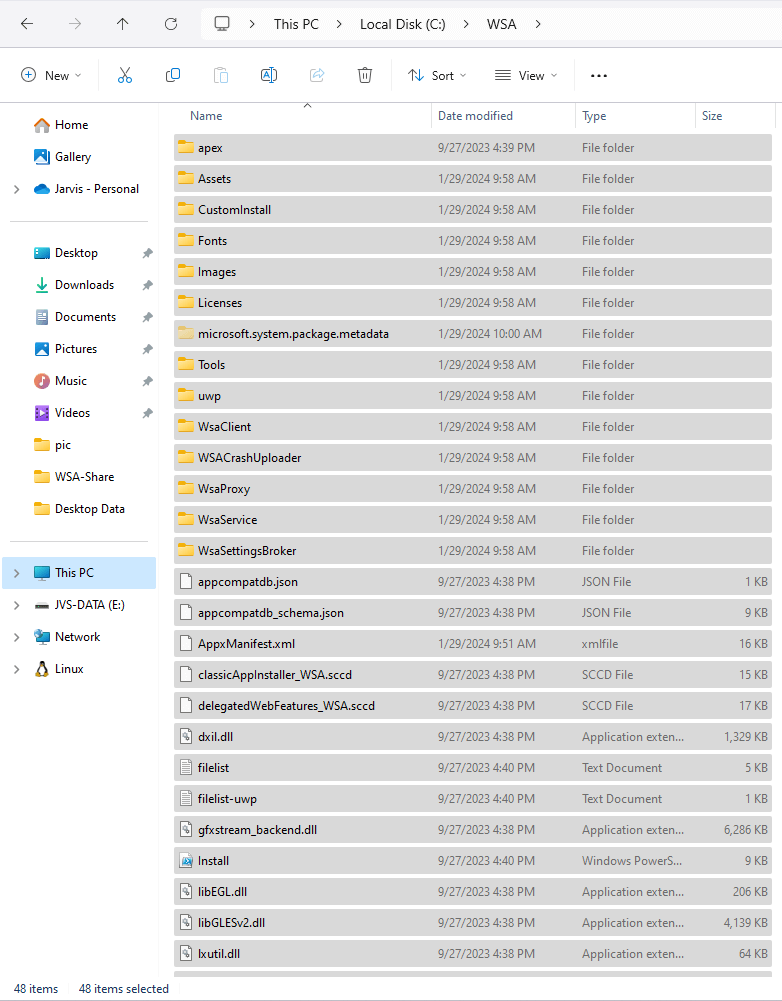Open the View dropdown menu
782x1001 pixels.
point(526,75)
